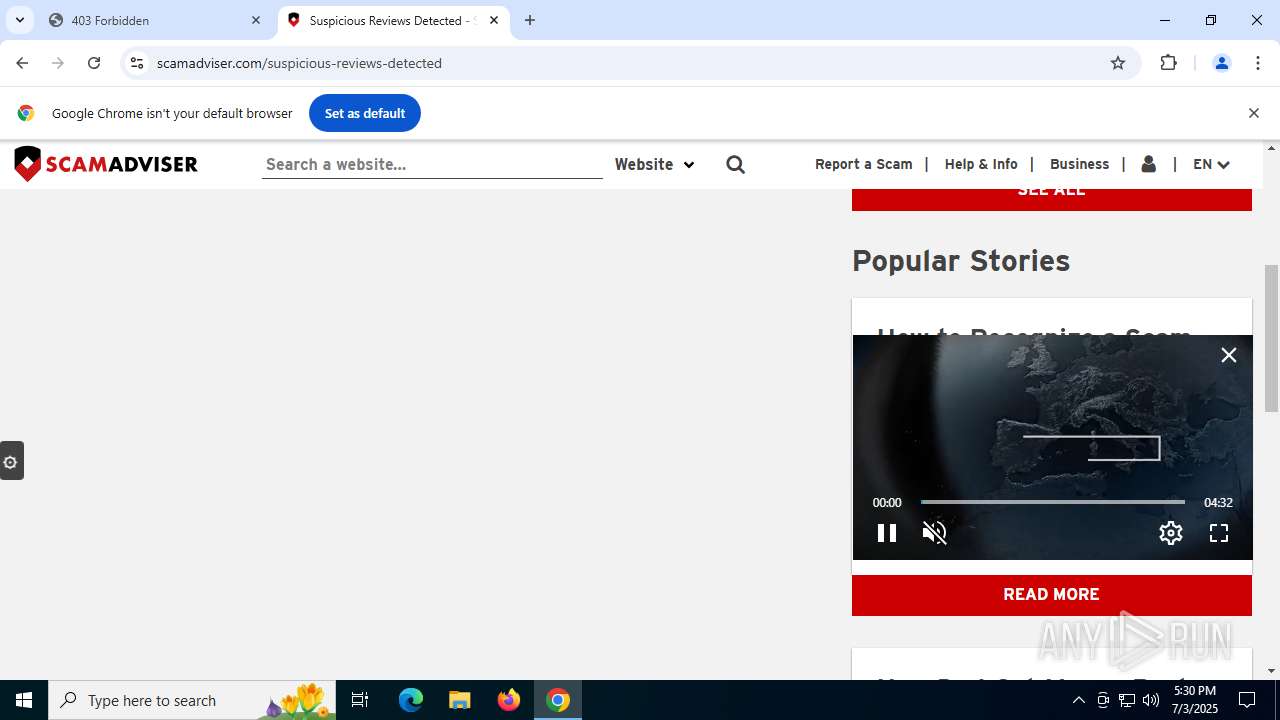Open Task View in taskbar
The image size is (1280, 720).
point(360,700)
